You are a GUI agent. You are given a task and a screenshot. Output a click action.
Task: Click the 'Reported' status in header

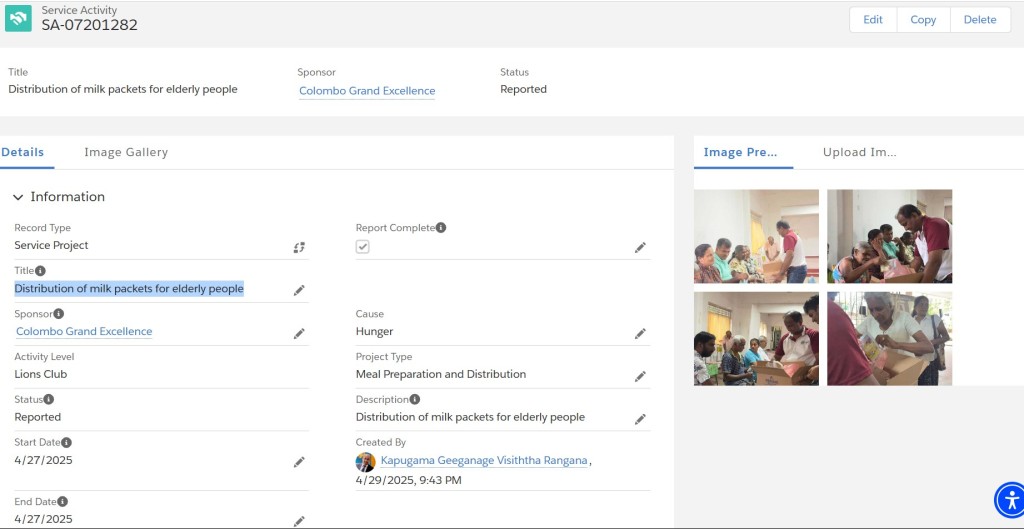[523, 89]
